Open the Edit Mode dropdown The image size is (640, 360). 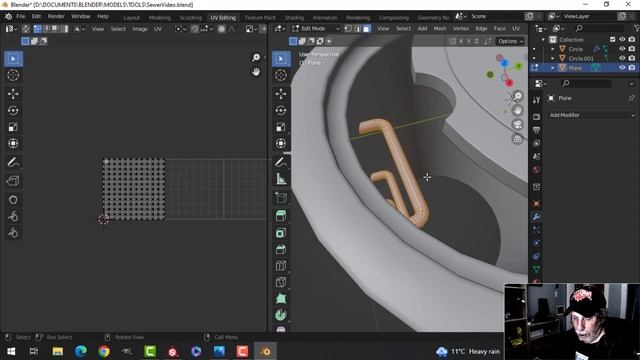pos(316,29)
